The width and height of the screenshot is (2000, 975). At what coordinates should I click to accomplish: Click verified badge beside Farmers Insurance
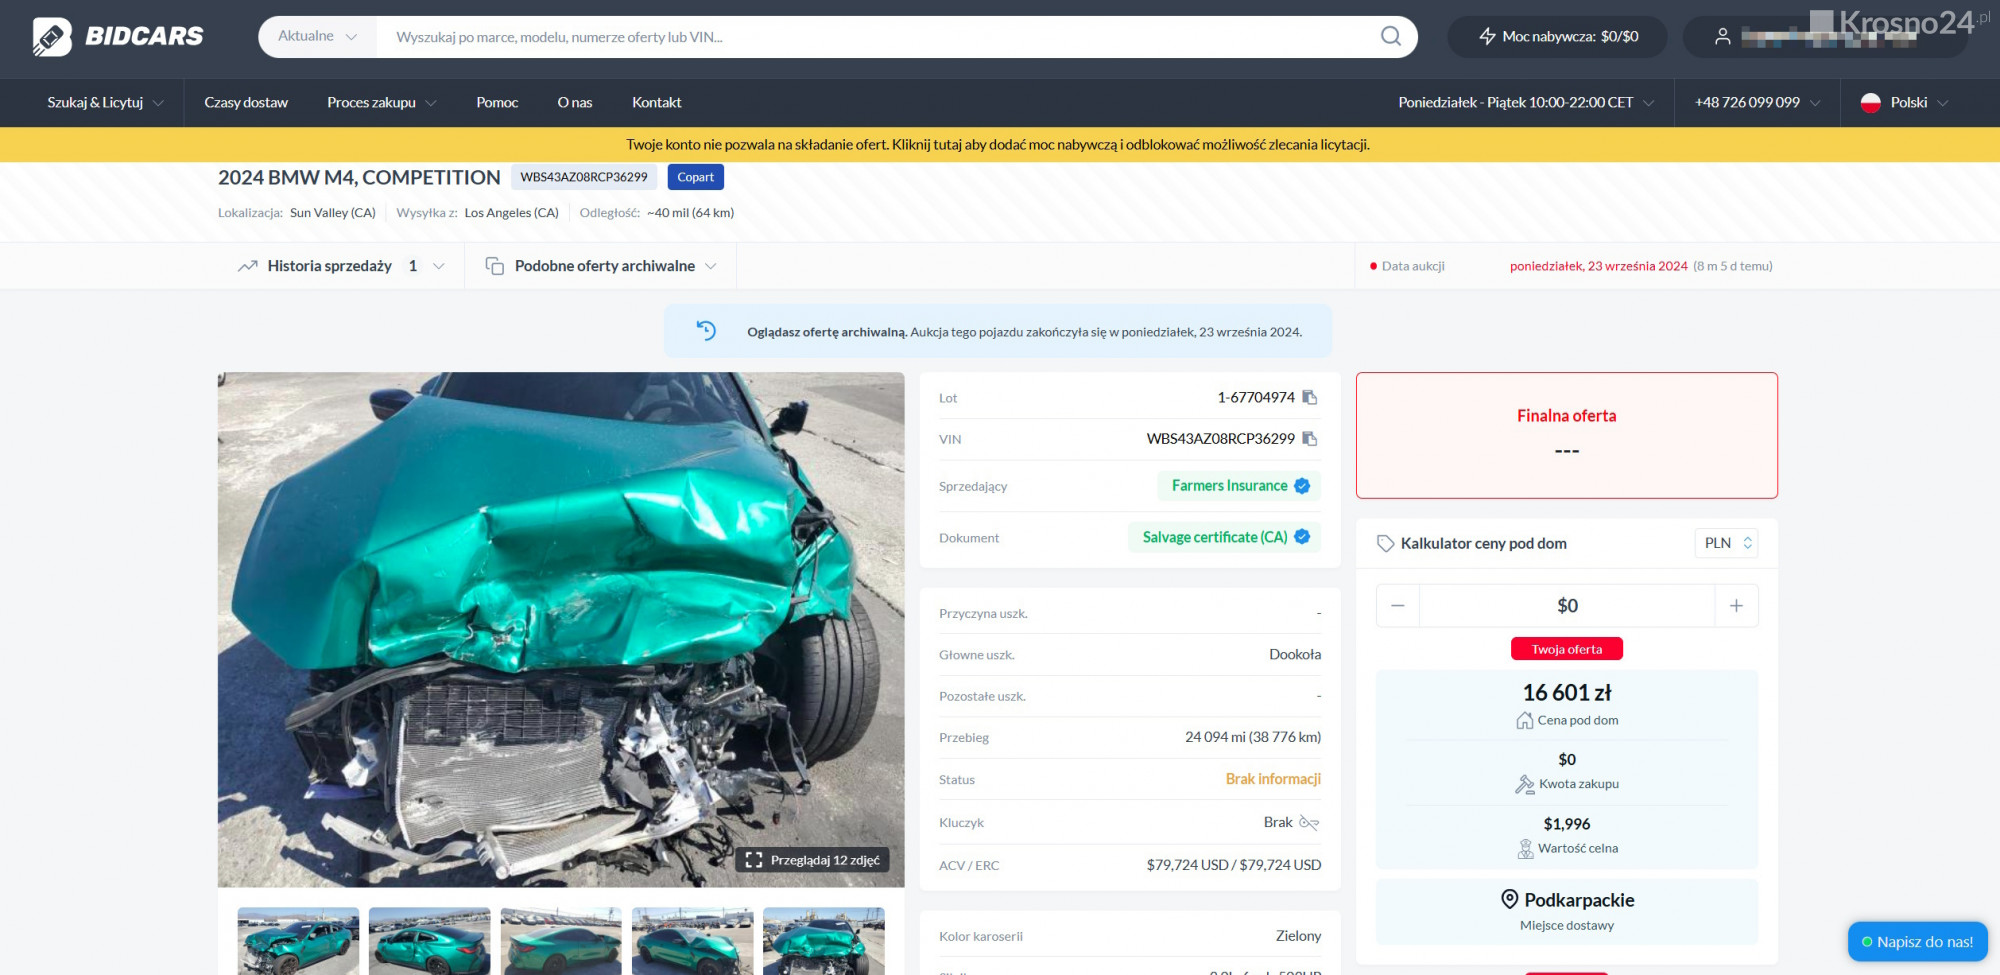[x=1302, y=486]
